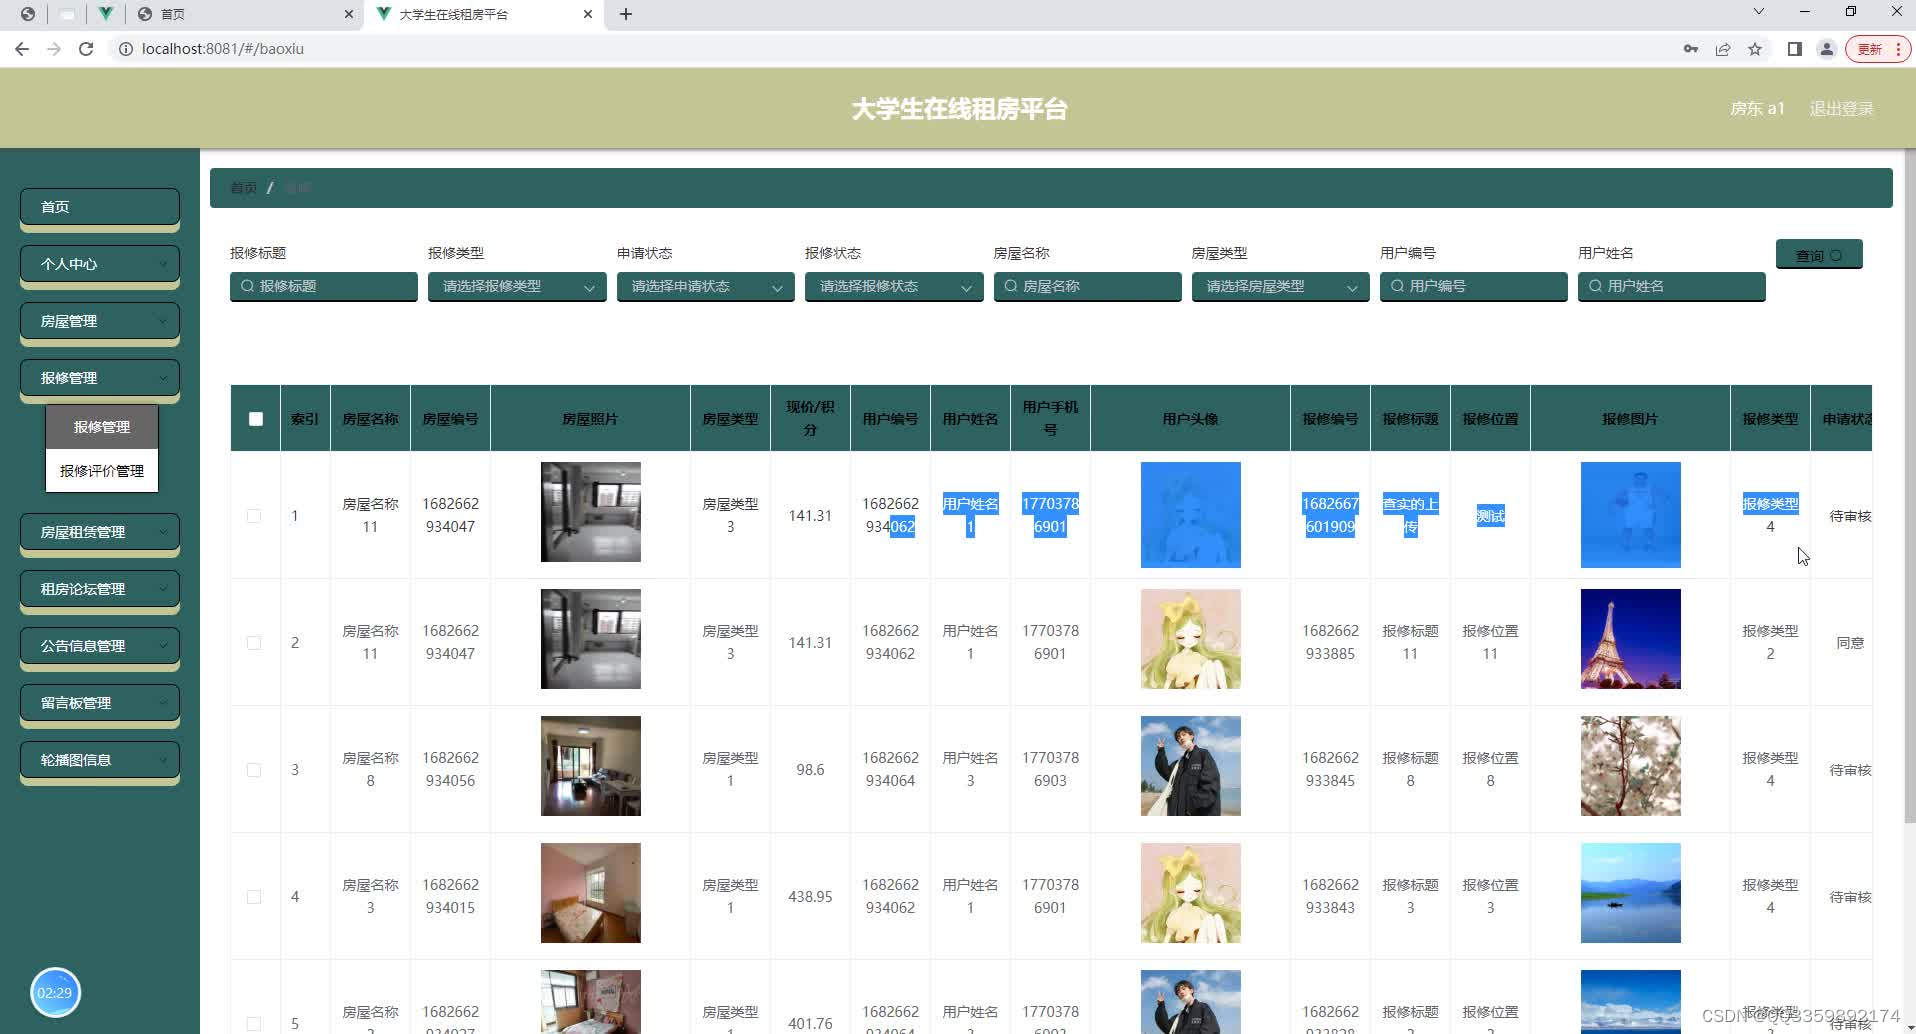Image resolution: width=1916 pixels, height=1034 pixels.
Task: Expand 房屋租赁管理 sidebar menu
Action: pyautogui.click(x=100, y=532)
